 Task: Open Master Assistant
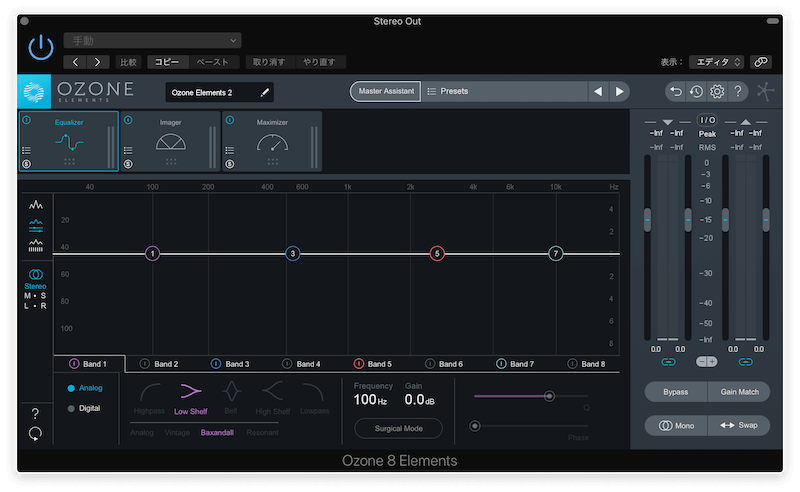[x=386, y=91]
